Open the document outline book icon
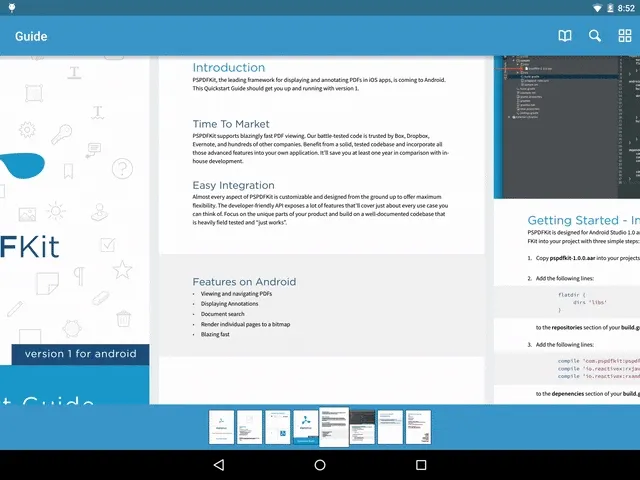The height and width of the screenshot is (480, 640). pos(565,36)
